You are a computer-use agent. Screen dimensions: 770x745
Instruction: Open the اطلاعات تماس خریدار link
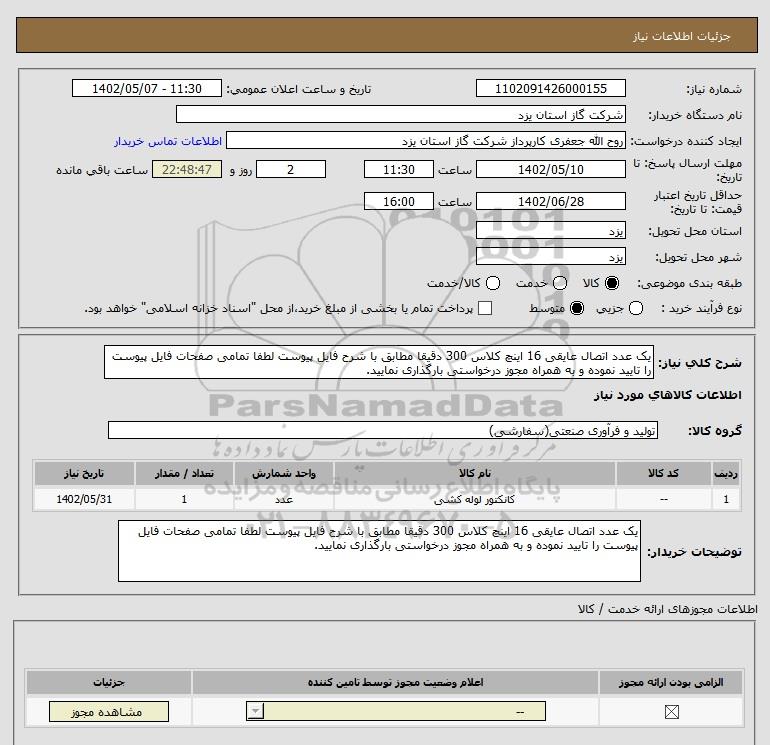point(168,141)
